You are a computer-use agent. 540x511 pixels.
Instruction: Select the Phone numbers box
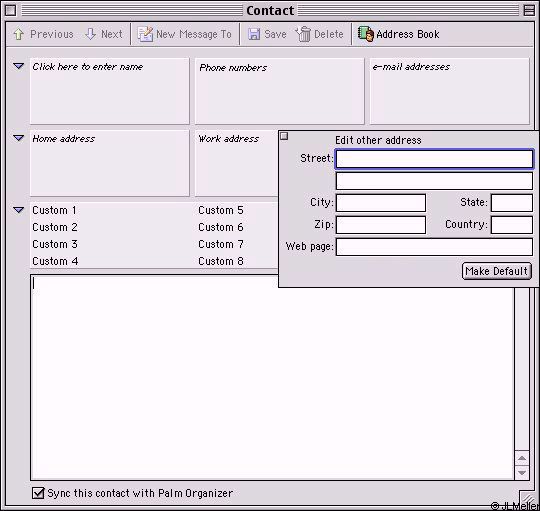(x=279, y=91)
